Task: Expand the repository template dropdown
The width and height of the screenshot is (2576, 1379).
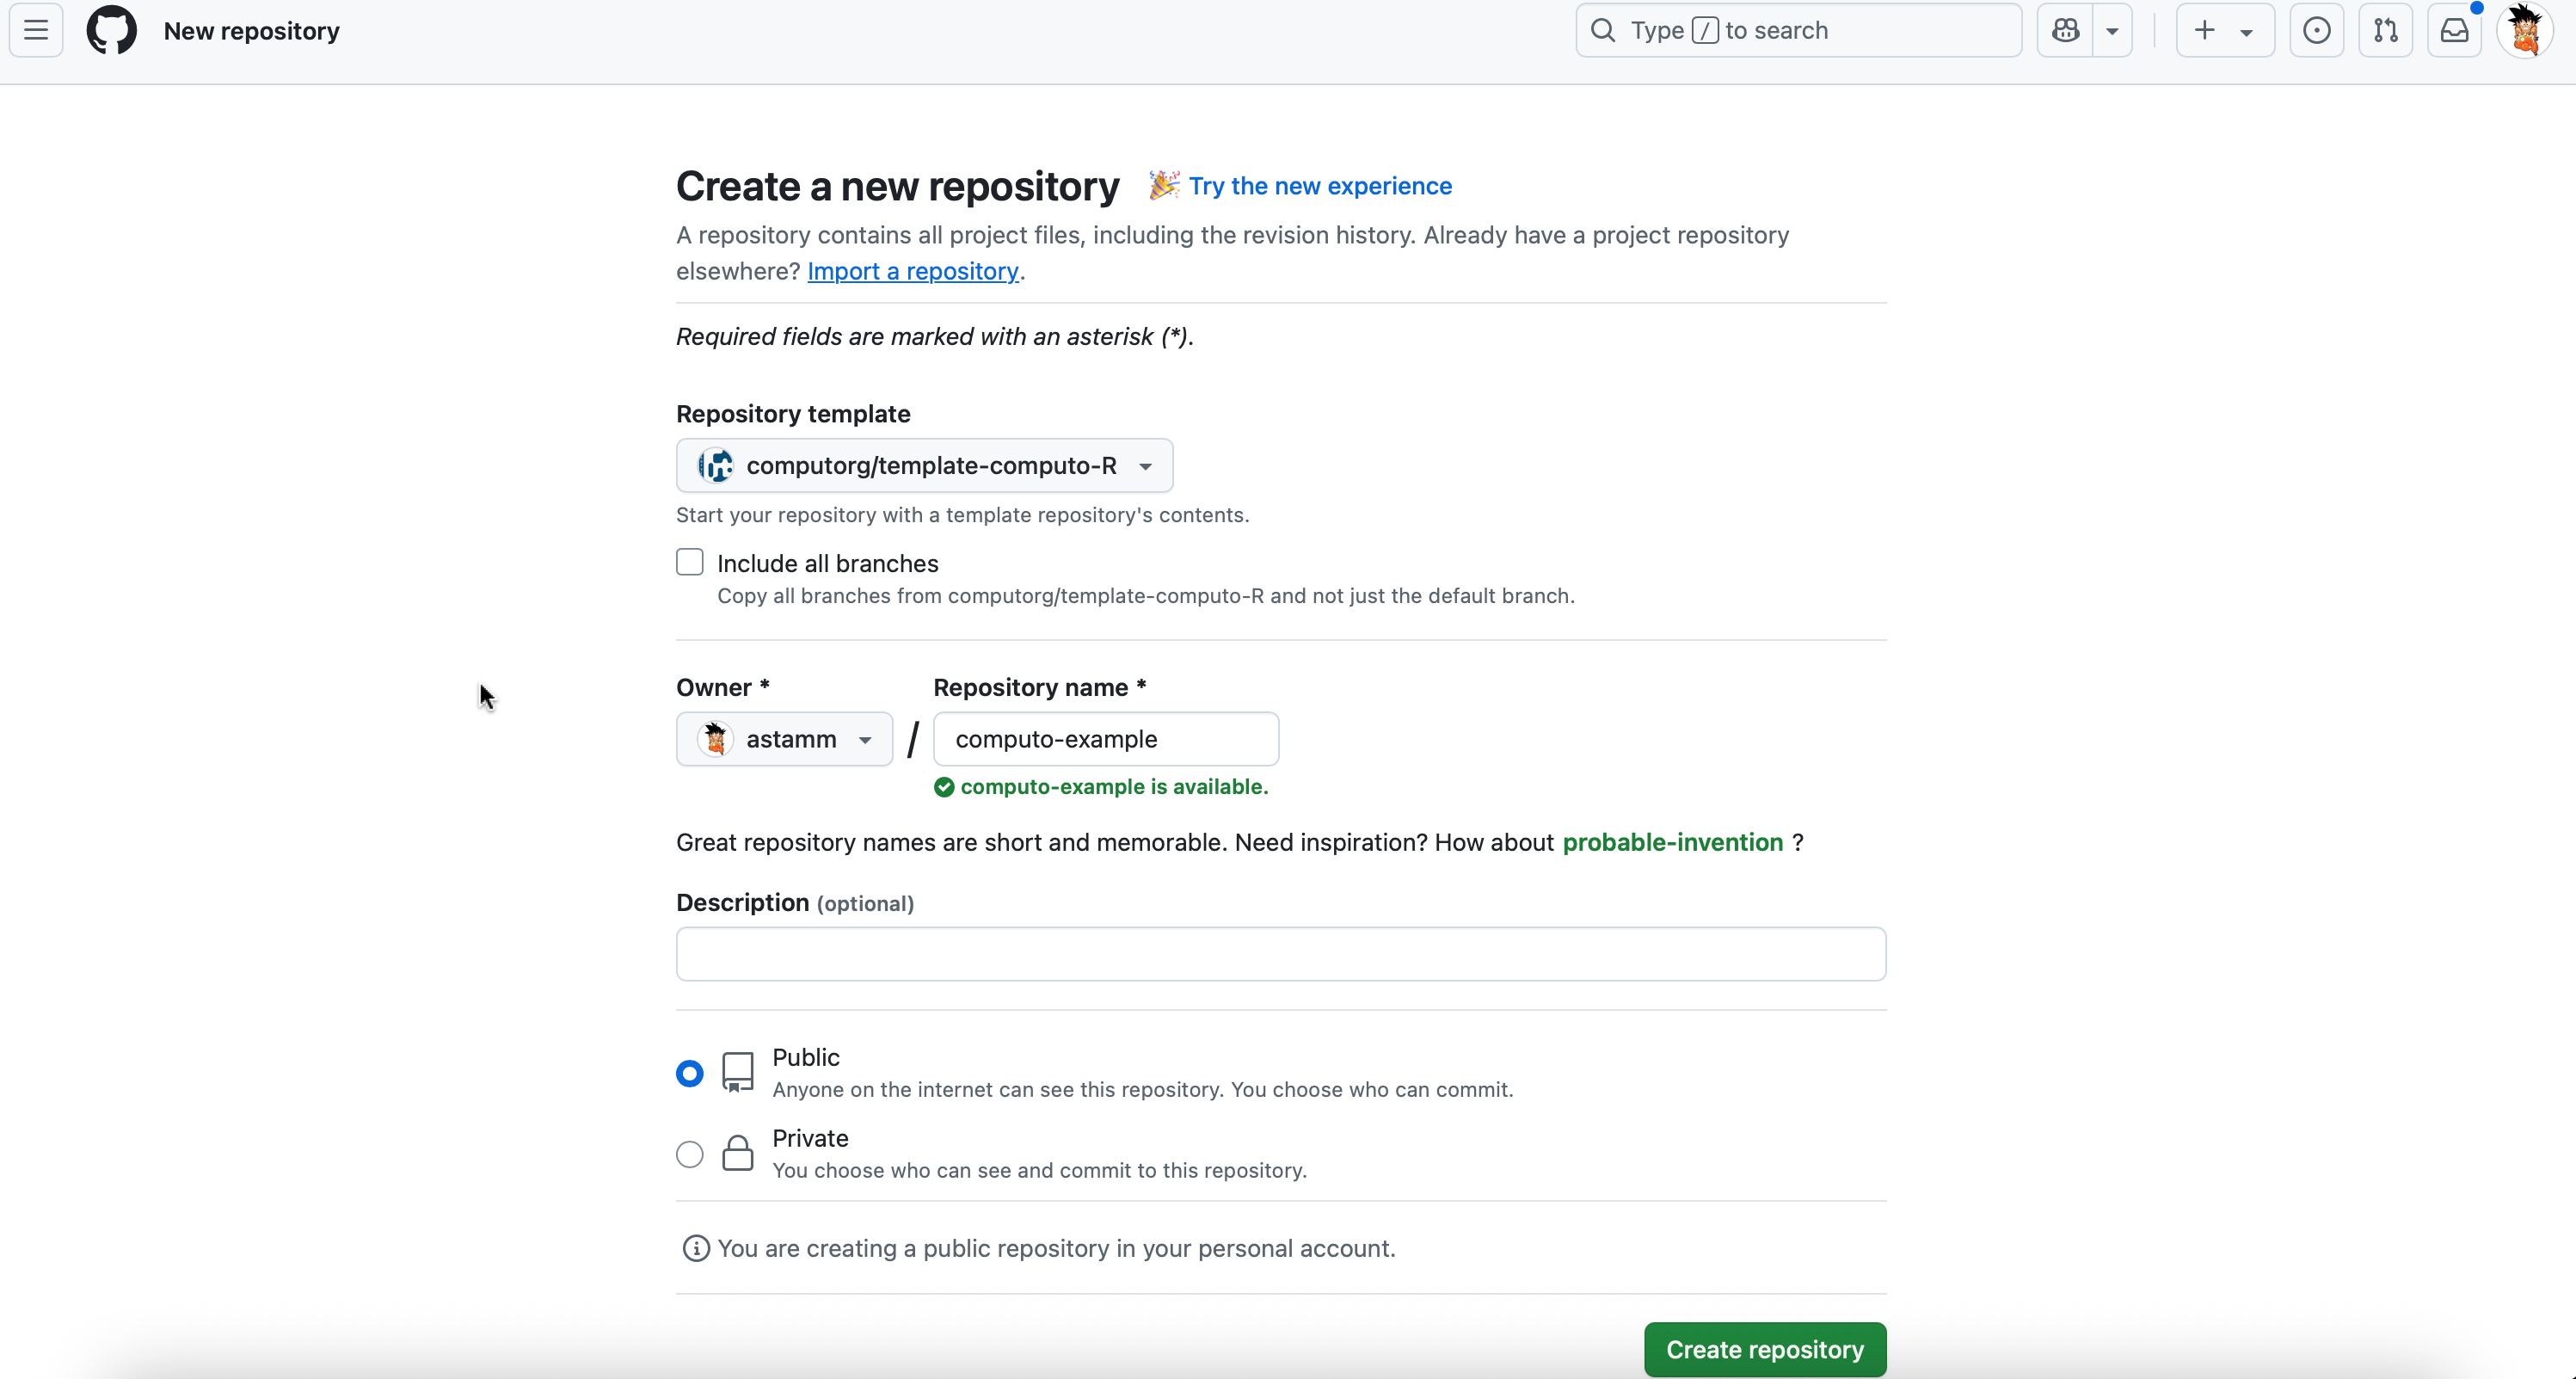Action: pos(924,465)
